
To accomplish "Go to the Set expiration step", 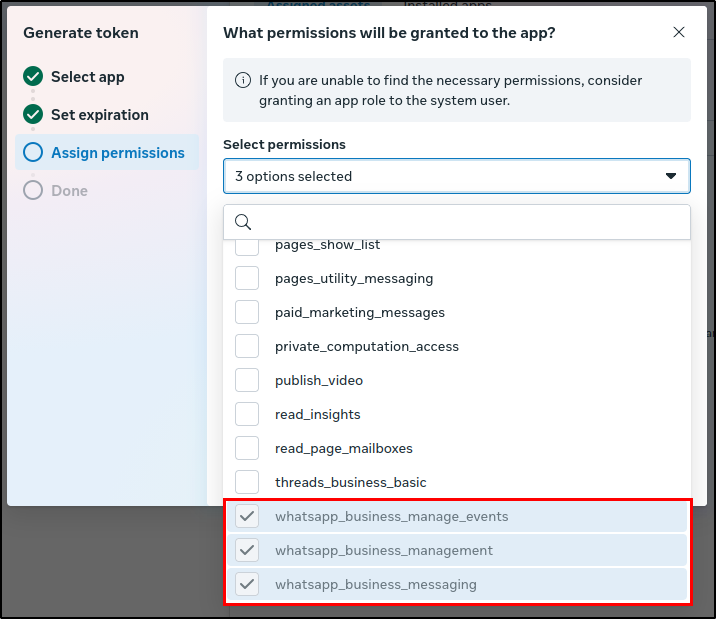I will 99,115.
